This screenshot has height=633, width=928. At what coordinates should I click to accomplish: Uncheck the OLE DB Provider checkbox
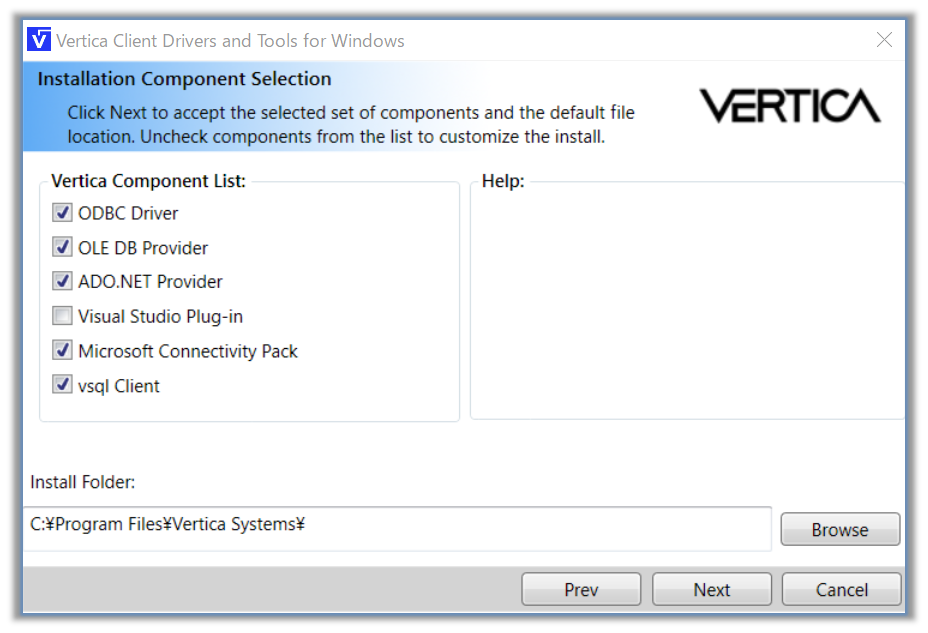62,248
